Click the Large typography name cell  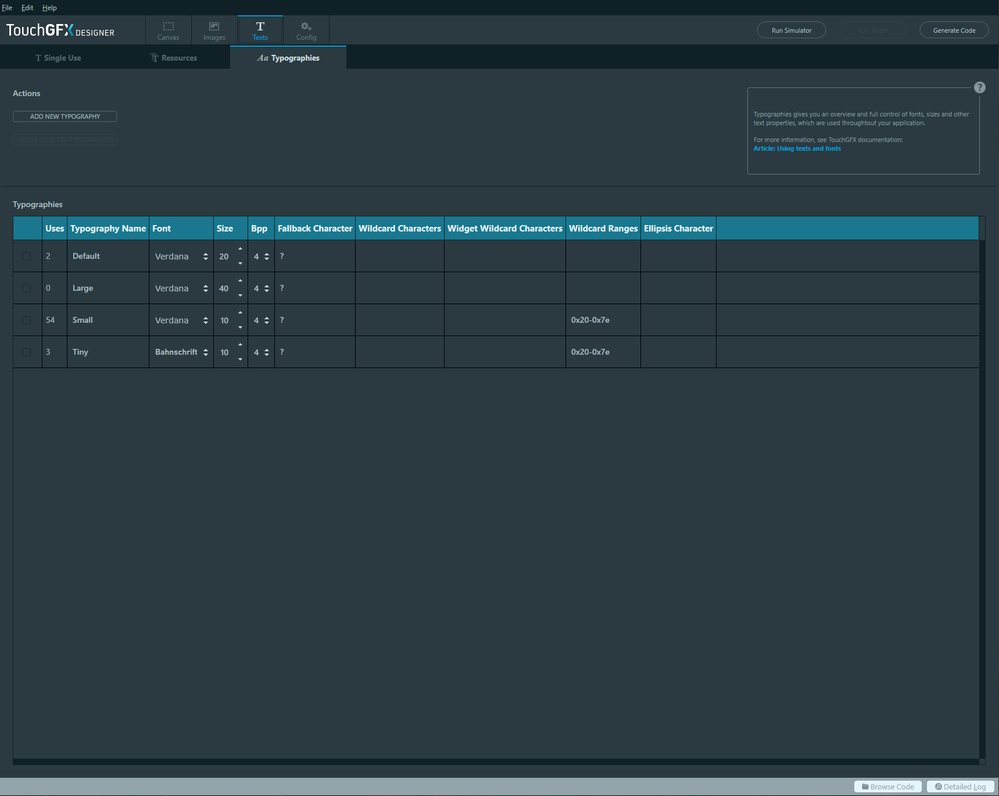108,288
